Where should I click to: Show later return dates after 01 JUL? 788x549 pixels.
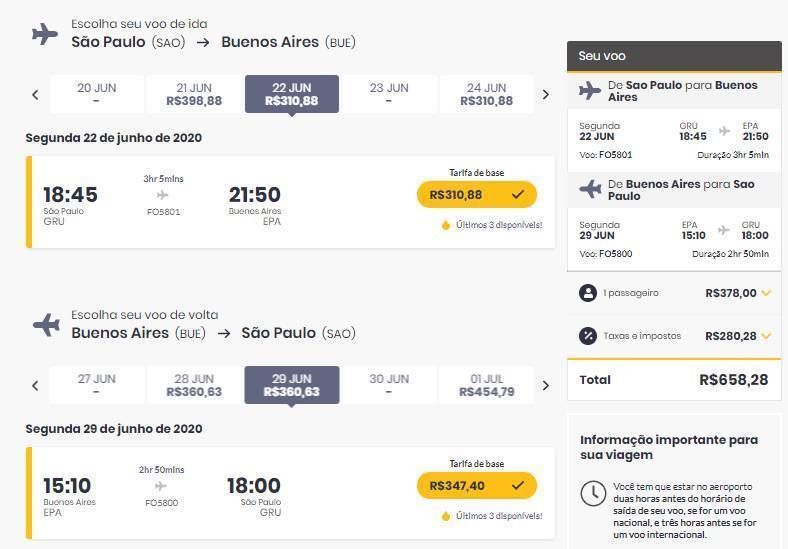click(546, 386)
